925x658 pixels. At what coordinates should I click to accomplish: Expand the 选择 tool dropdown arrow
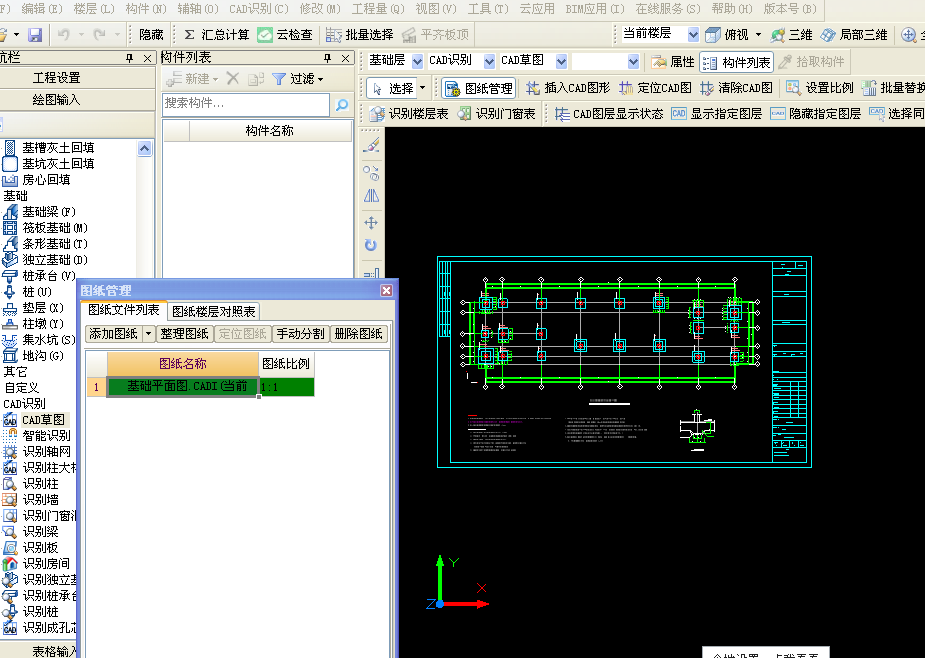tap(422, 89)
